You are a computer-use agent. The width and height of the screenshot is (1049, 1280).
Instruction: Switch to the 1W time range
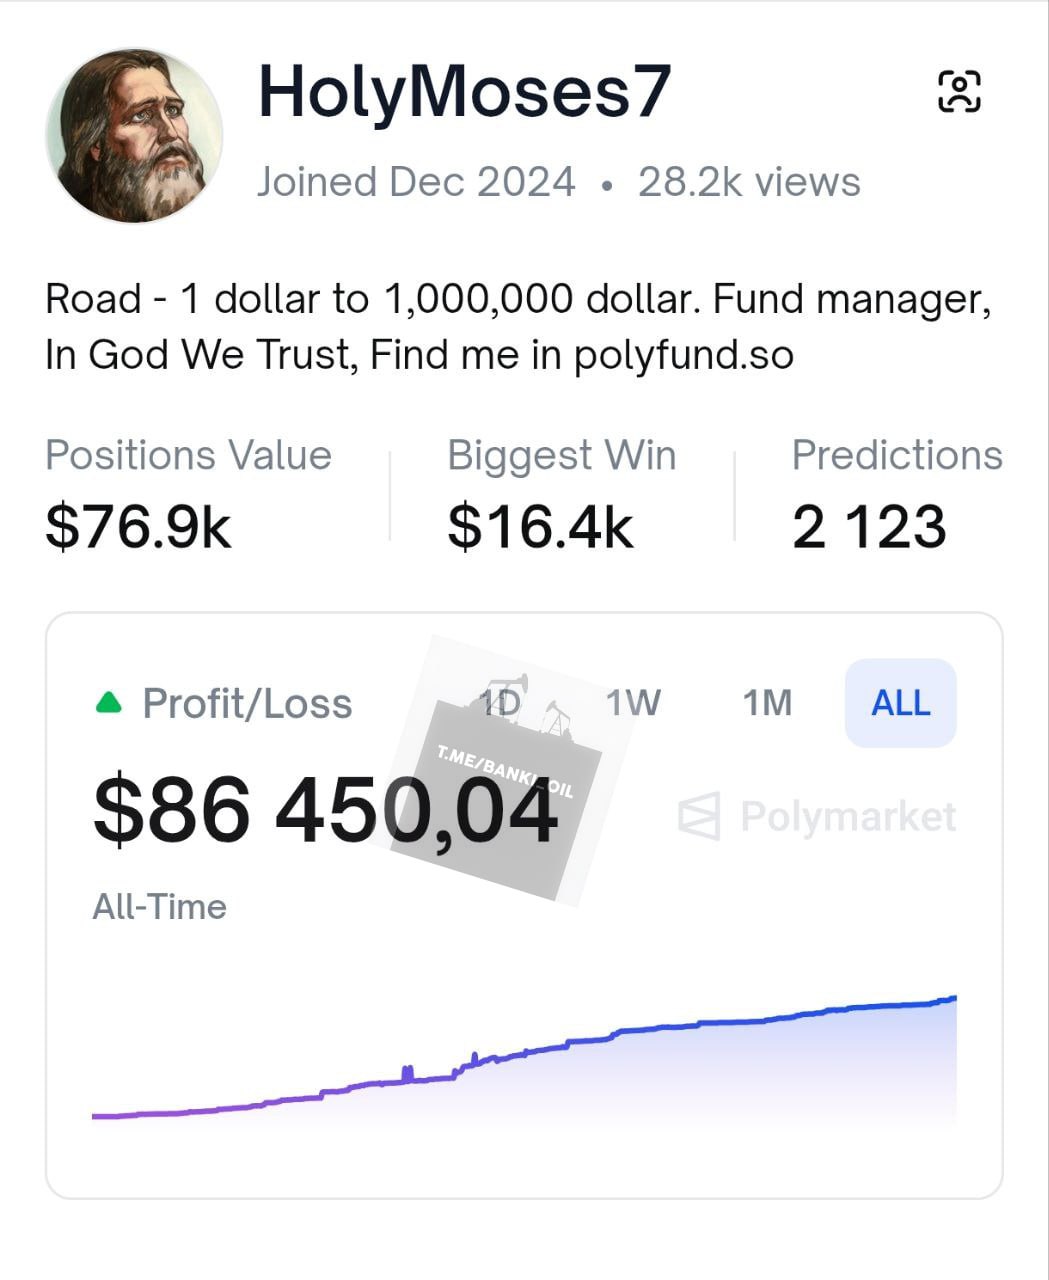point(633,703)
